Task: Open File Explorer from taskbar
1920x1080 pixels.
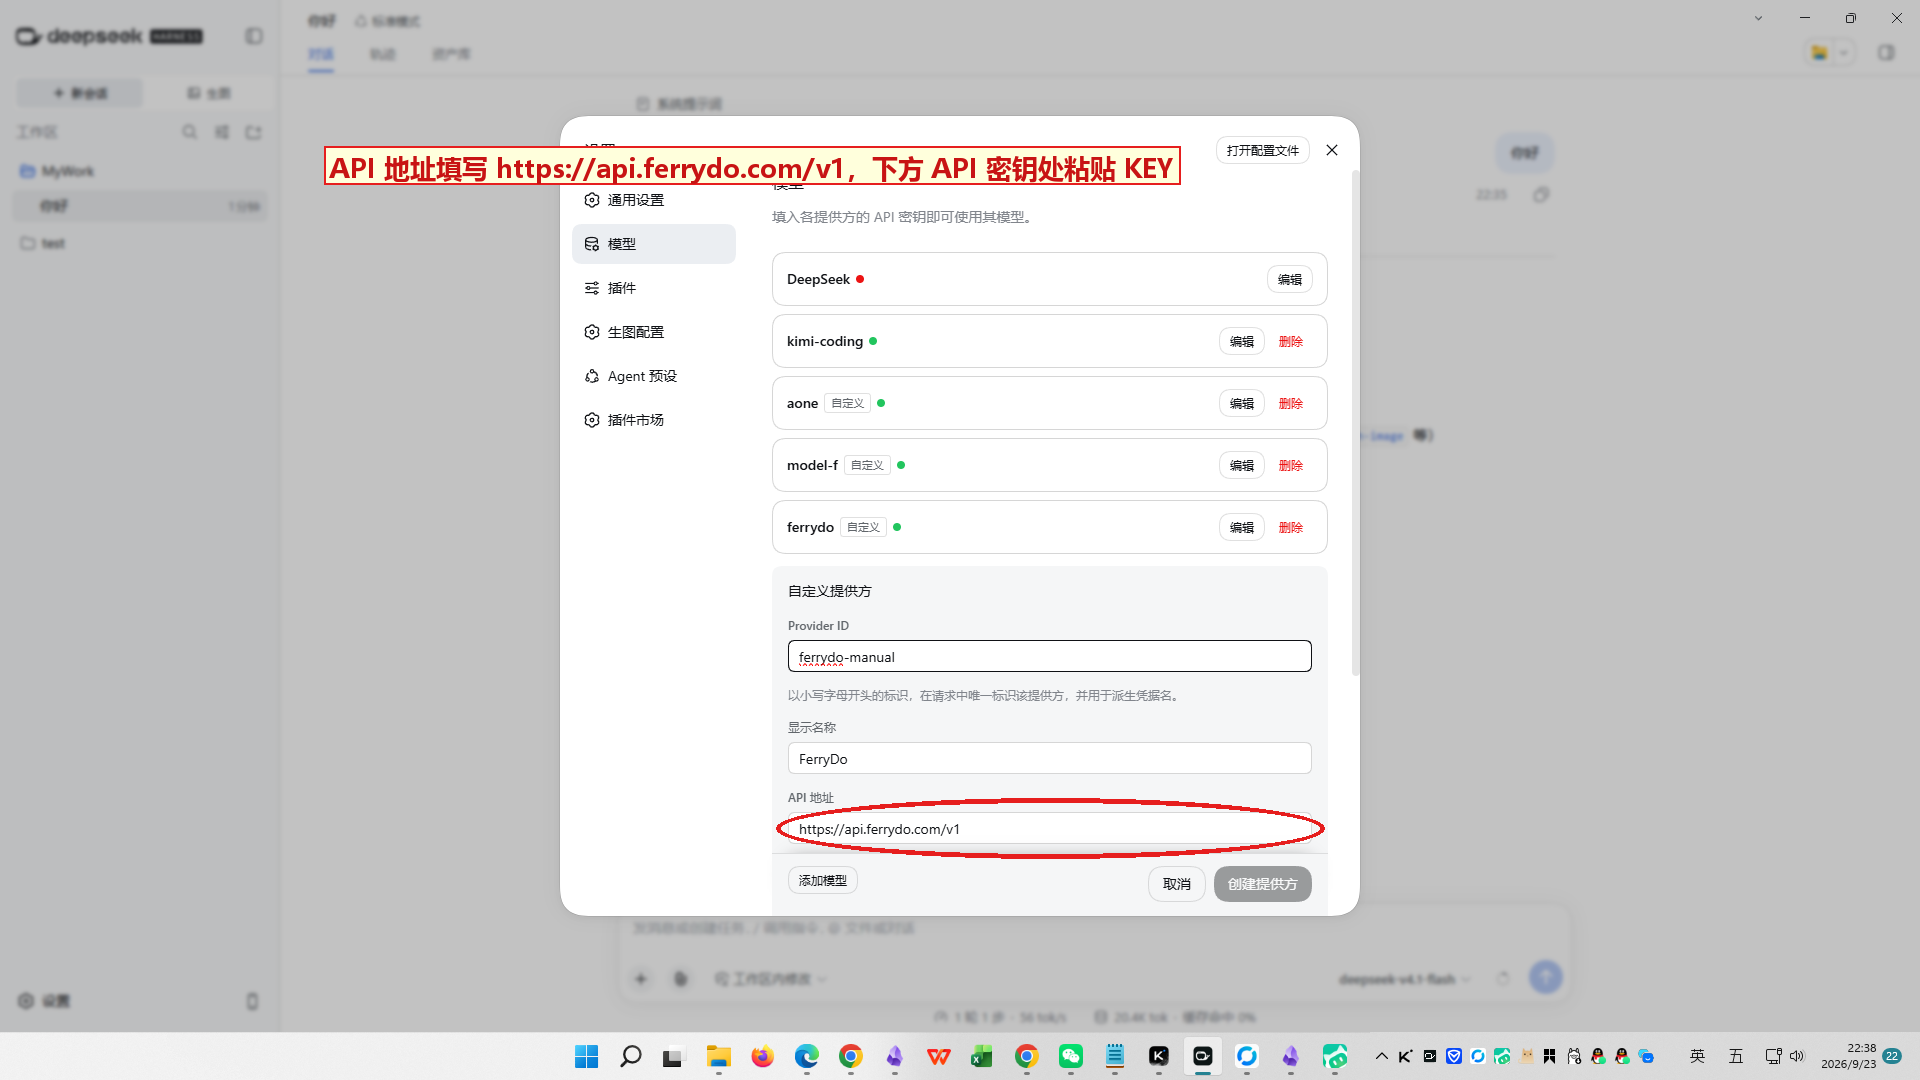Action: coord(718,1056)
